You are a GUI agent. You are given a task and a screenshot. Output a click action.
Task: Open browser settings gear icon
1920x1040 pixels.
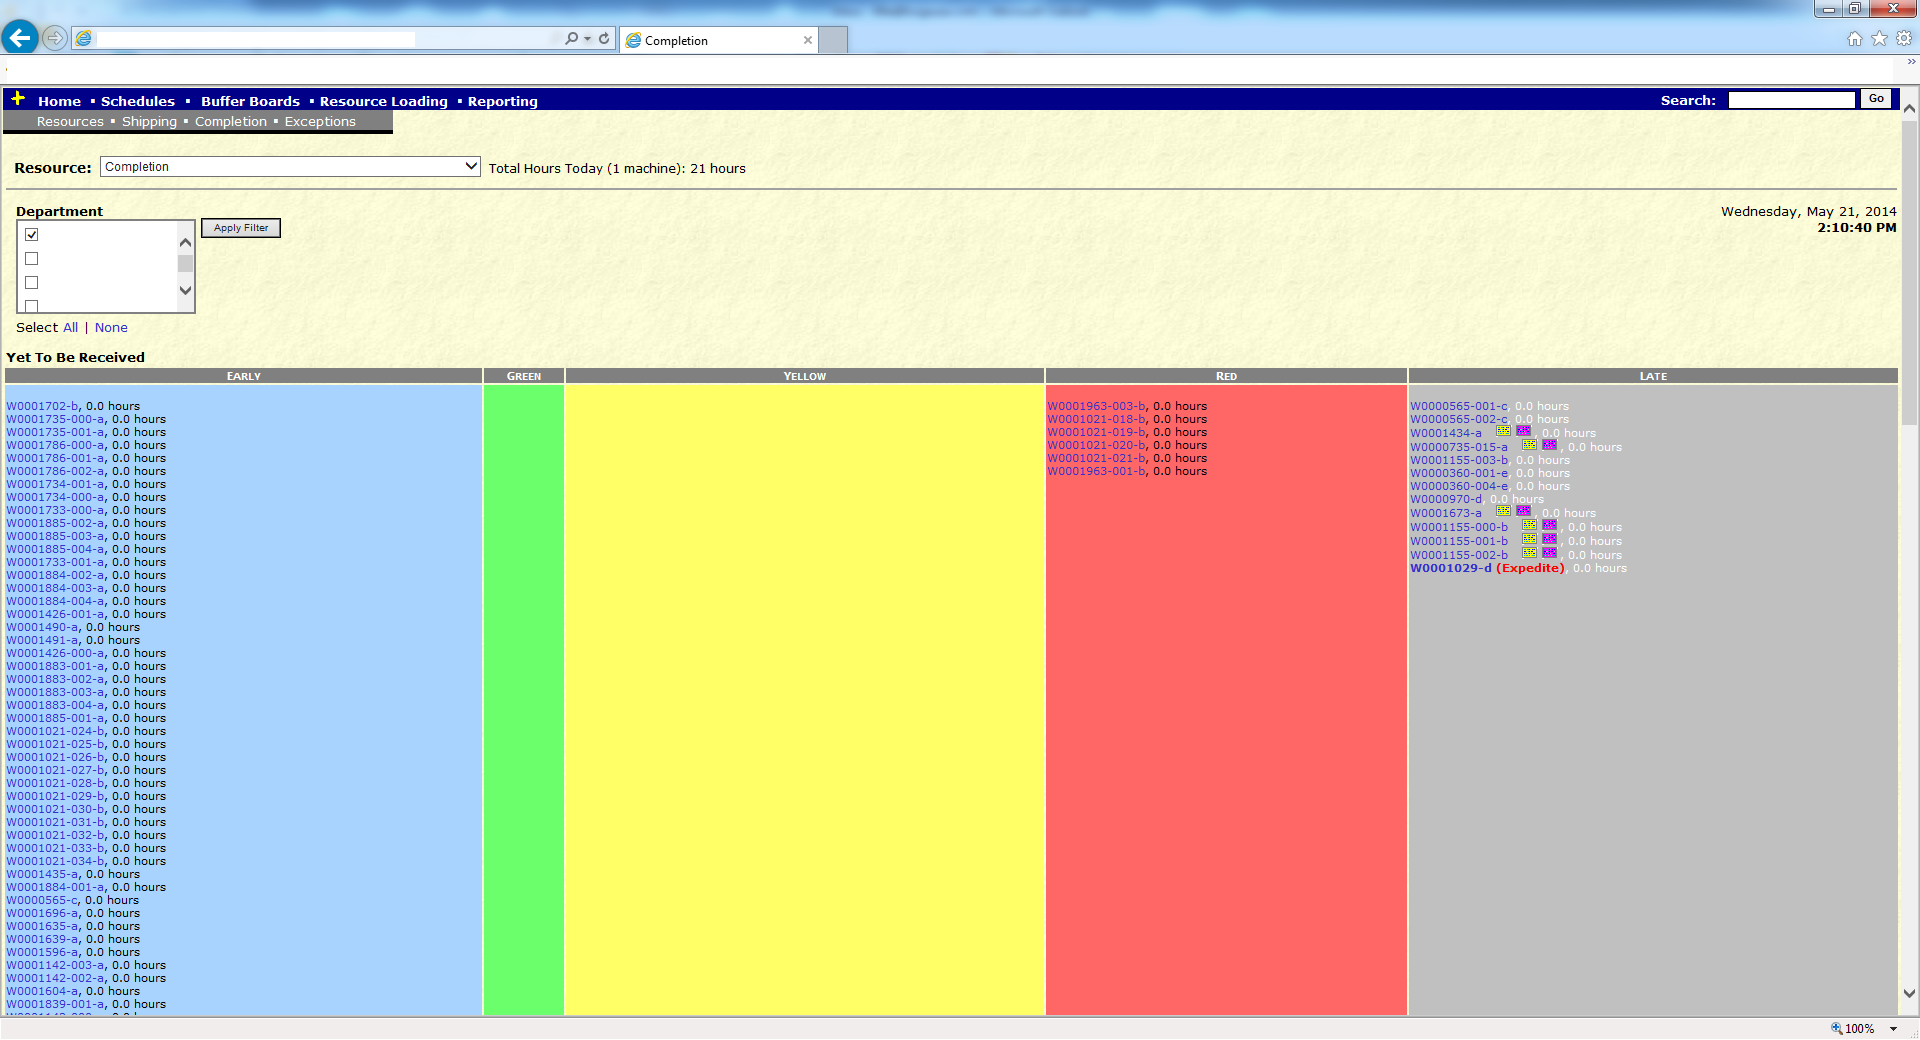(1904, 38)
